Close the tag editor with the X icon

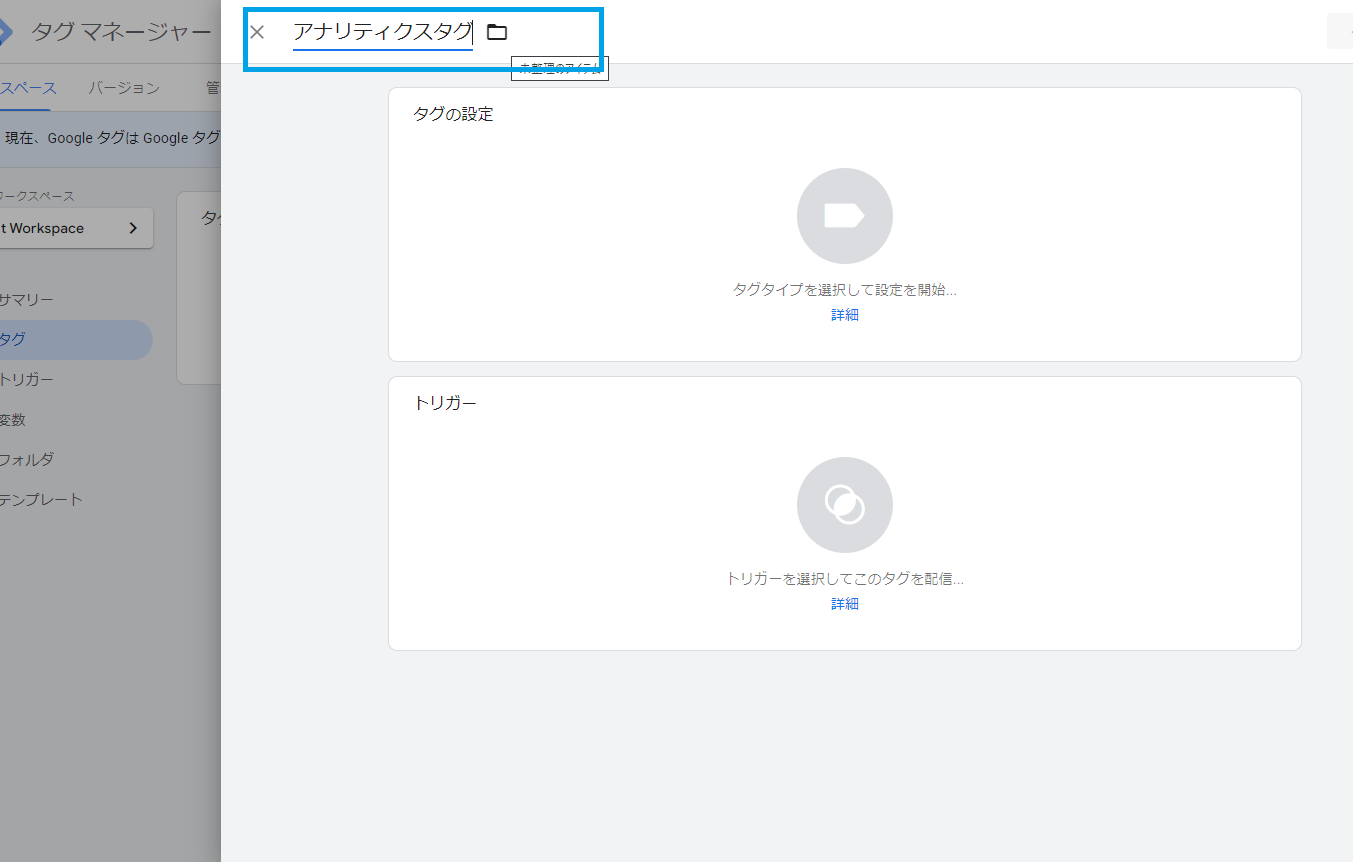(x=257, y=32)
